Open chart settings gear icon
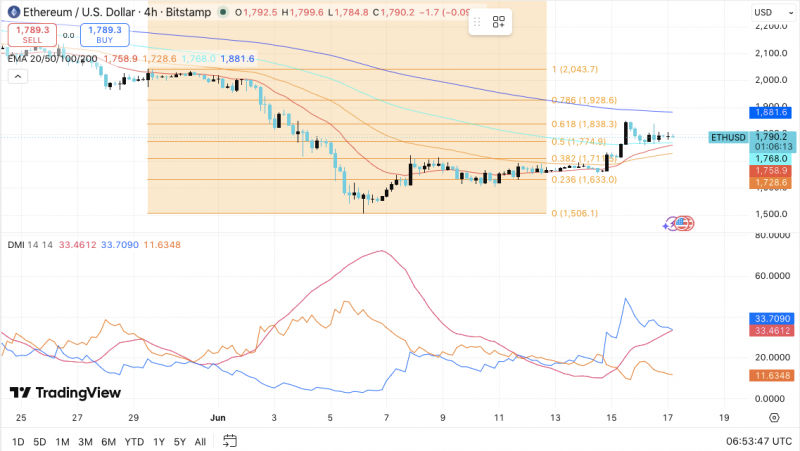 click(x=774, y=417)
